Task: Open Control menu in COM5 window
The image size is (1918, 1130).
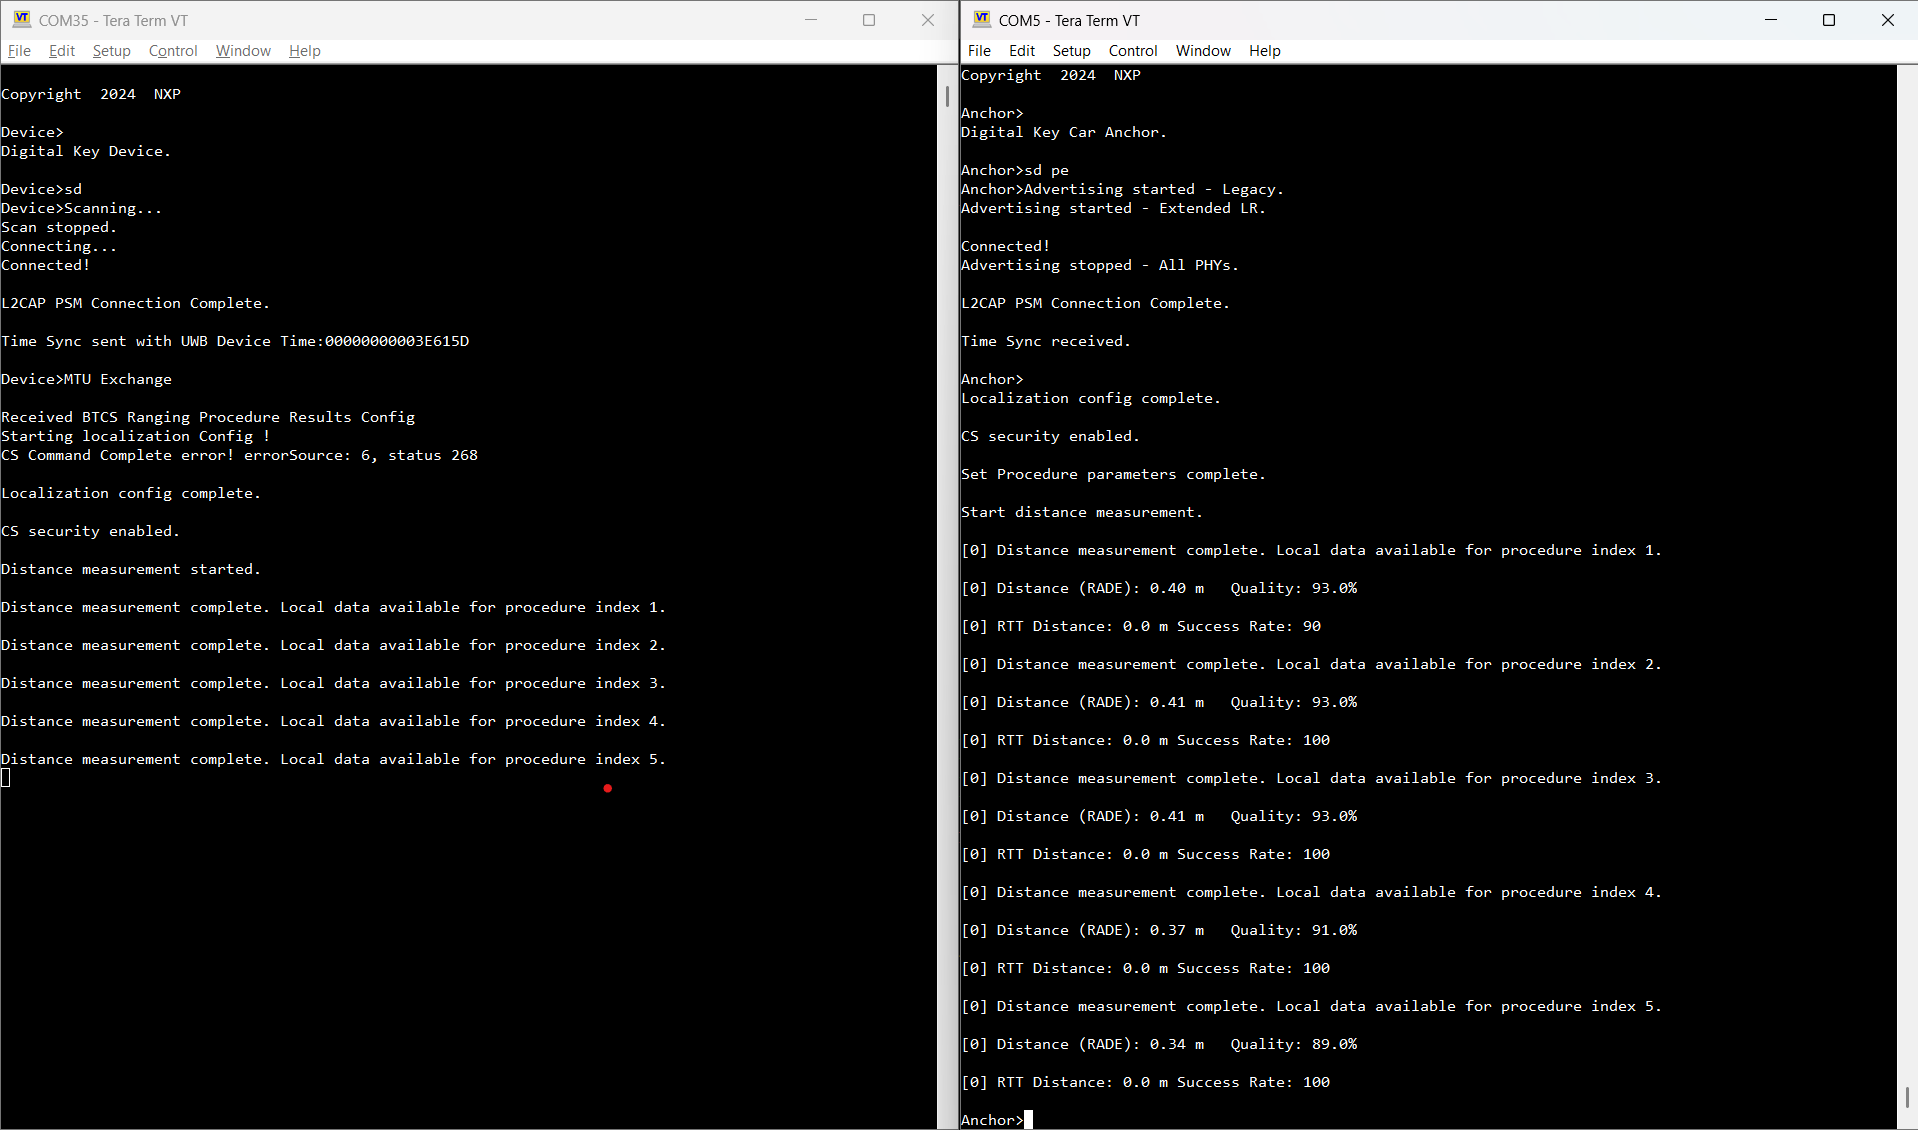Action: tap(1132, 51)
